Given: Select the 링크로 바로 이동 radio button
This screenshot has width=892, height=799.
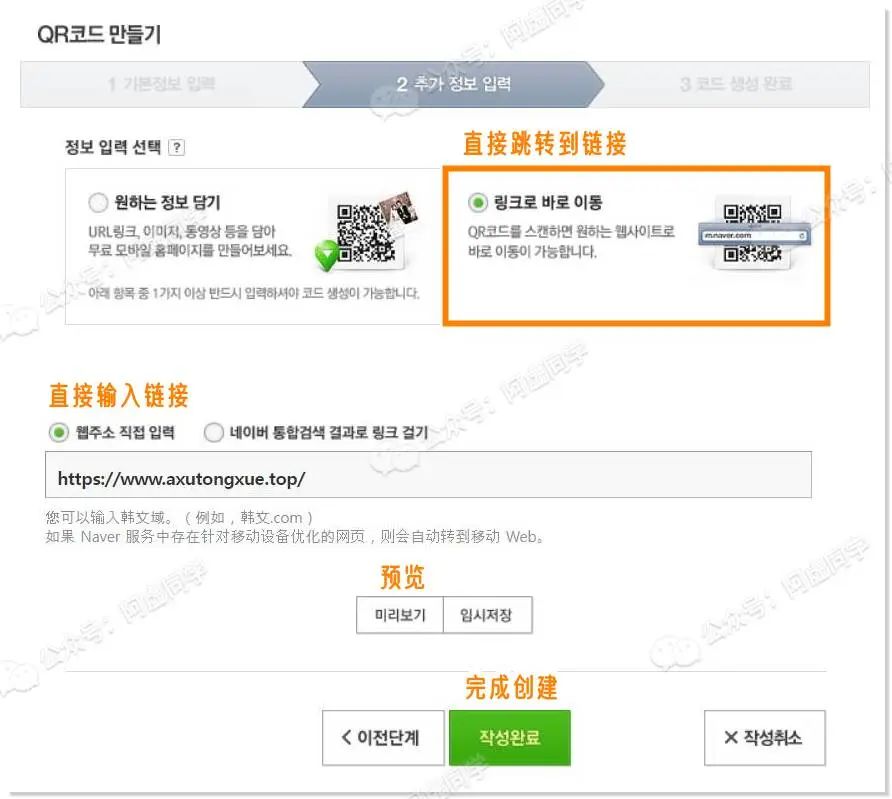Looking at the screenshot, I should (477, 202).
